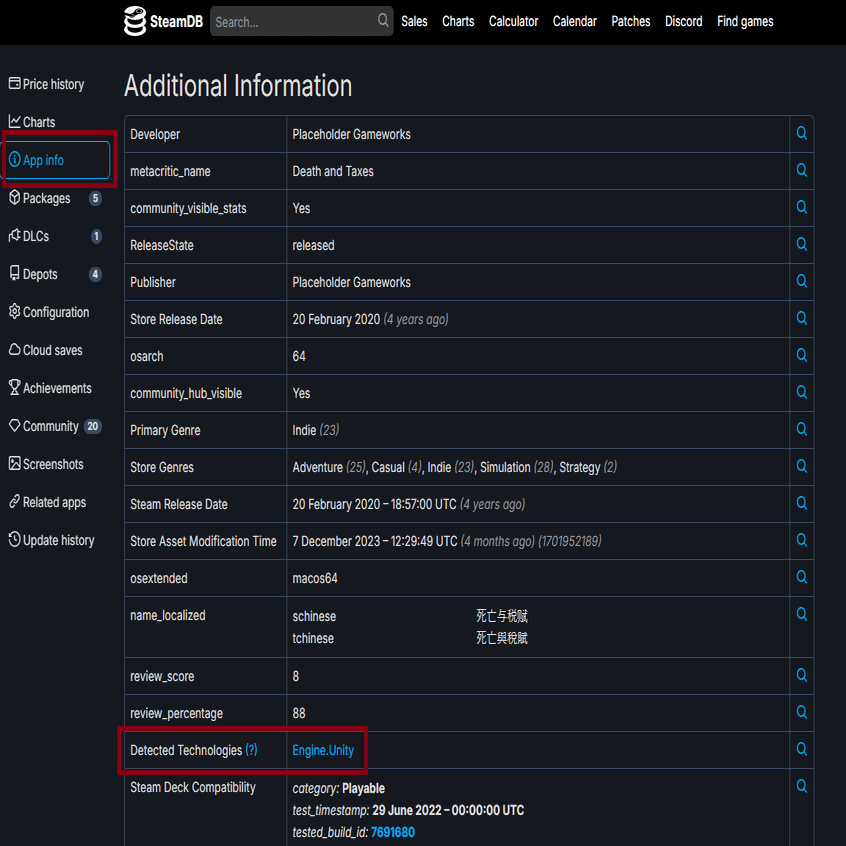Open Calculator in top navigation
The width and height of the screenshot is (846, 846).
coord(513,22)
